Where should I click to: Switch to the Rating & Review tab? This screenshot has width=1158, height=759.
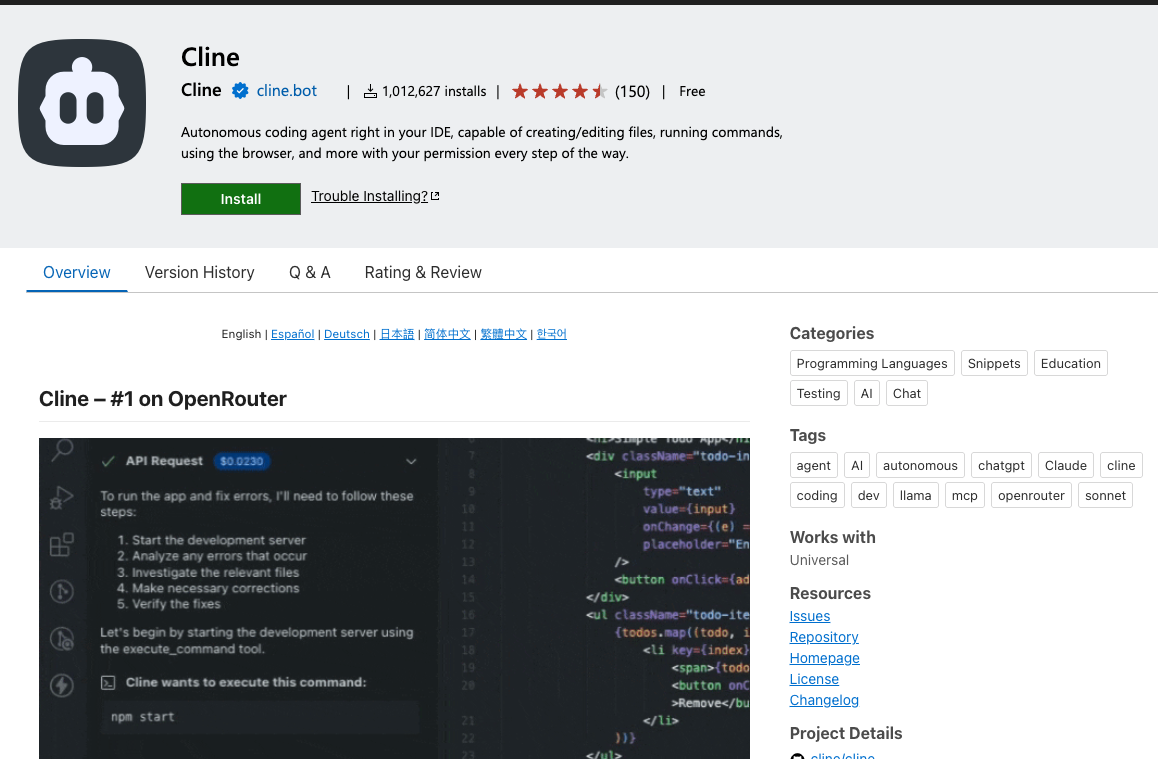pyautogui.click(x=423, y=272)
